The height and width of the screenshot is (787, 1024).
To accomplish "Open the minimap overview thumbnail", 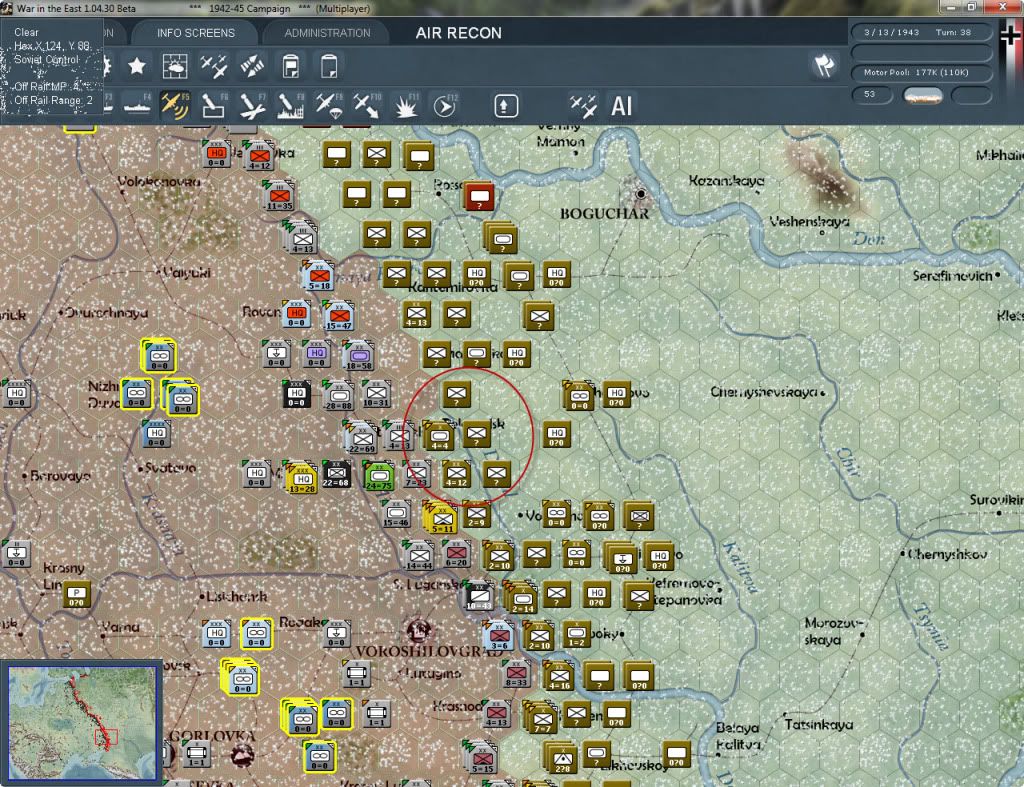I will pyautogui.click(x=82, y=722).
